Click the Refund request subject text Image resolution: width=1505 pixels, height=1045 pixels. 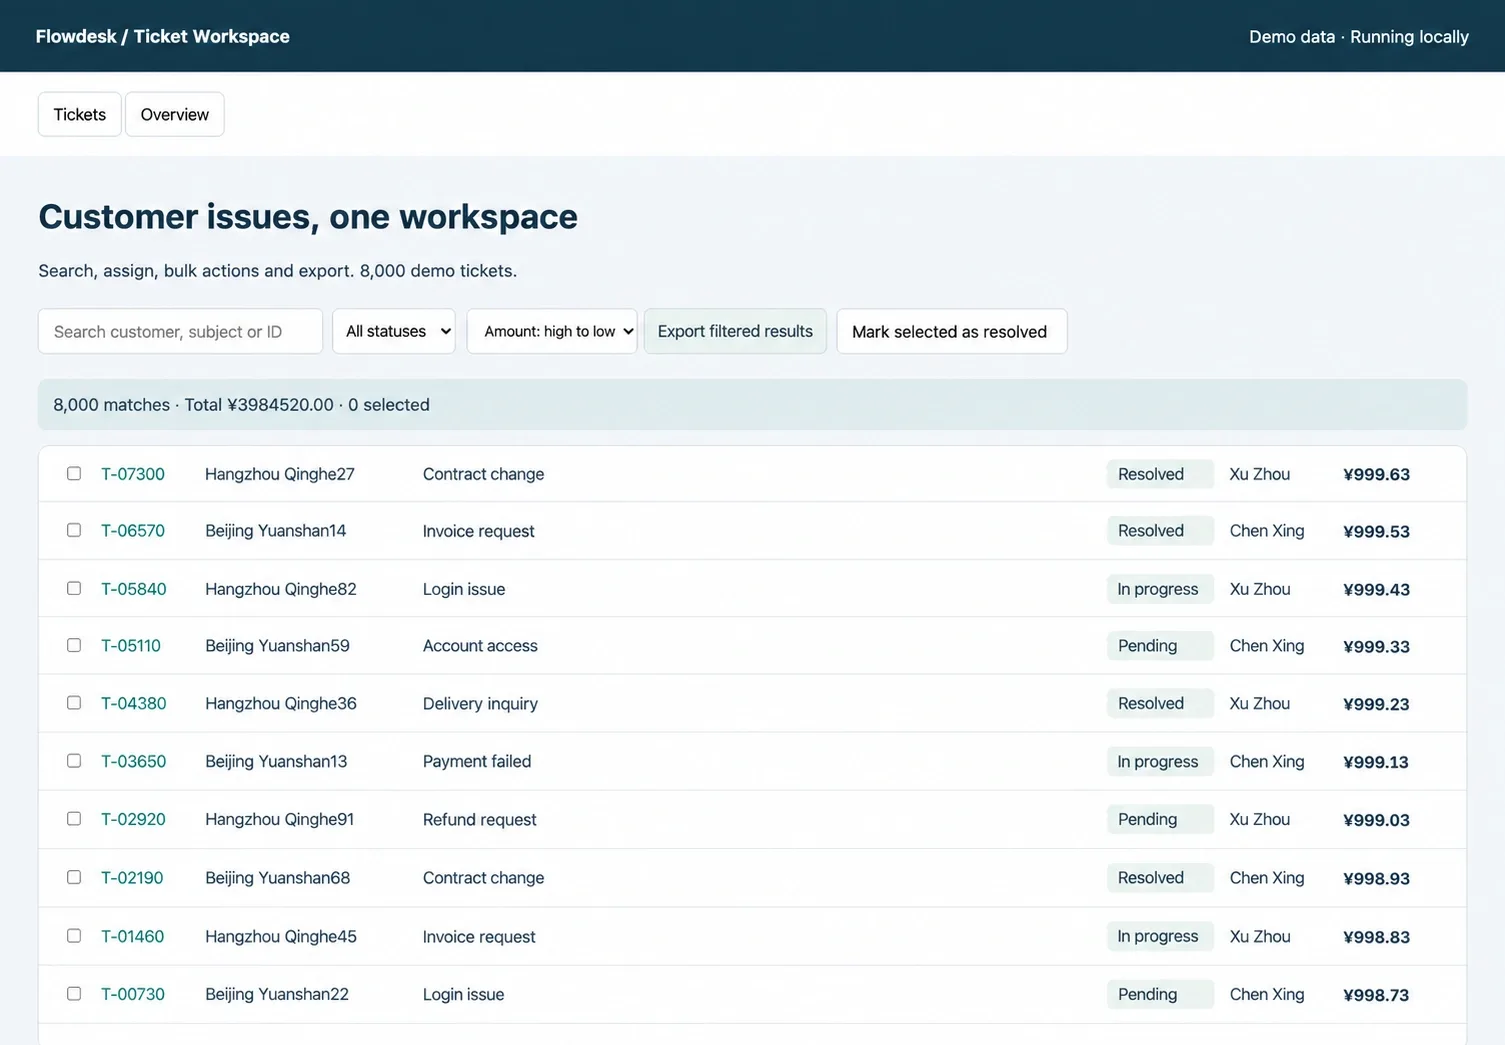(x=480, y=820)
